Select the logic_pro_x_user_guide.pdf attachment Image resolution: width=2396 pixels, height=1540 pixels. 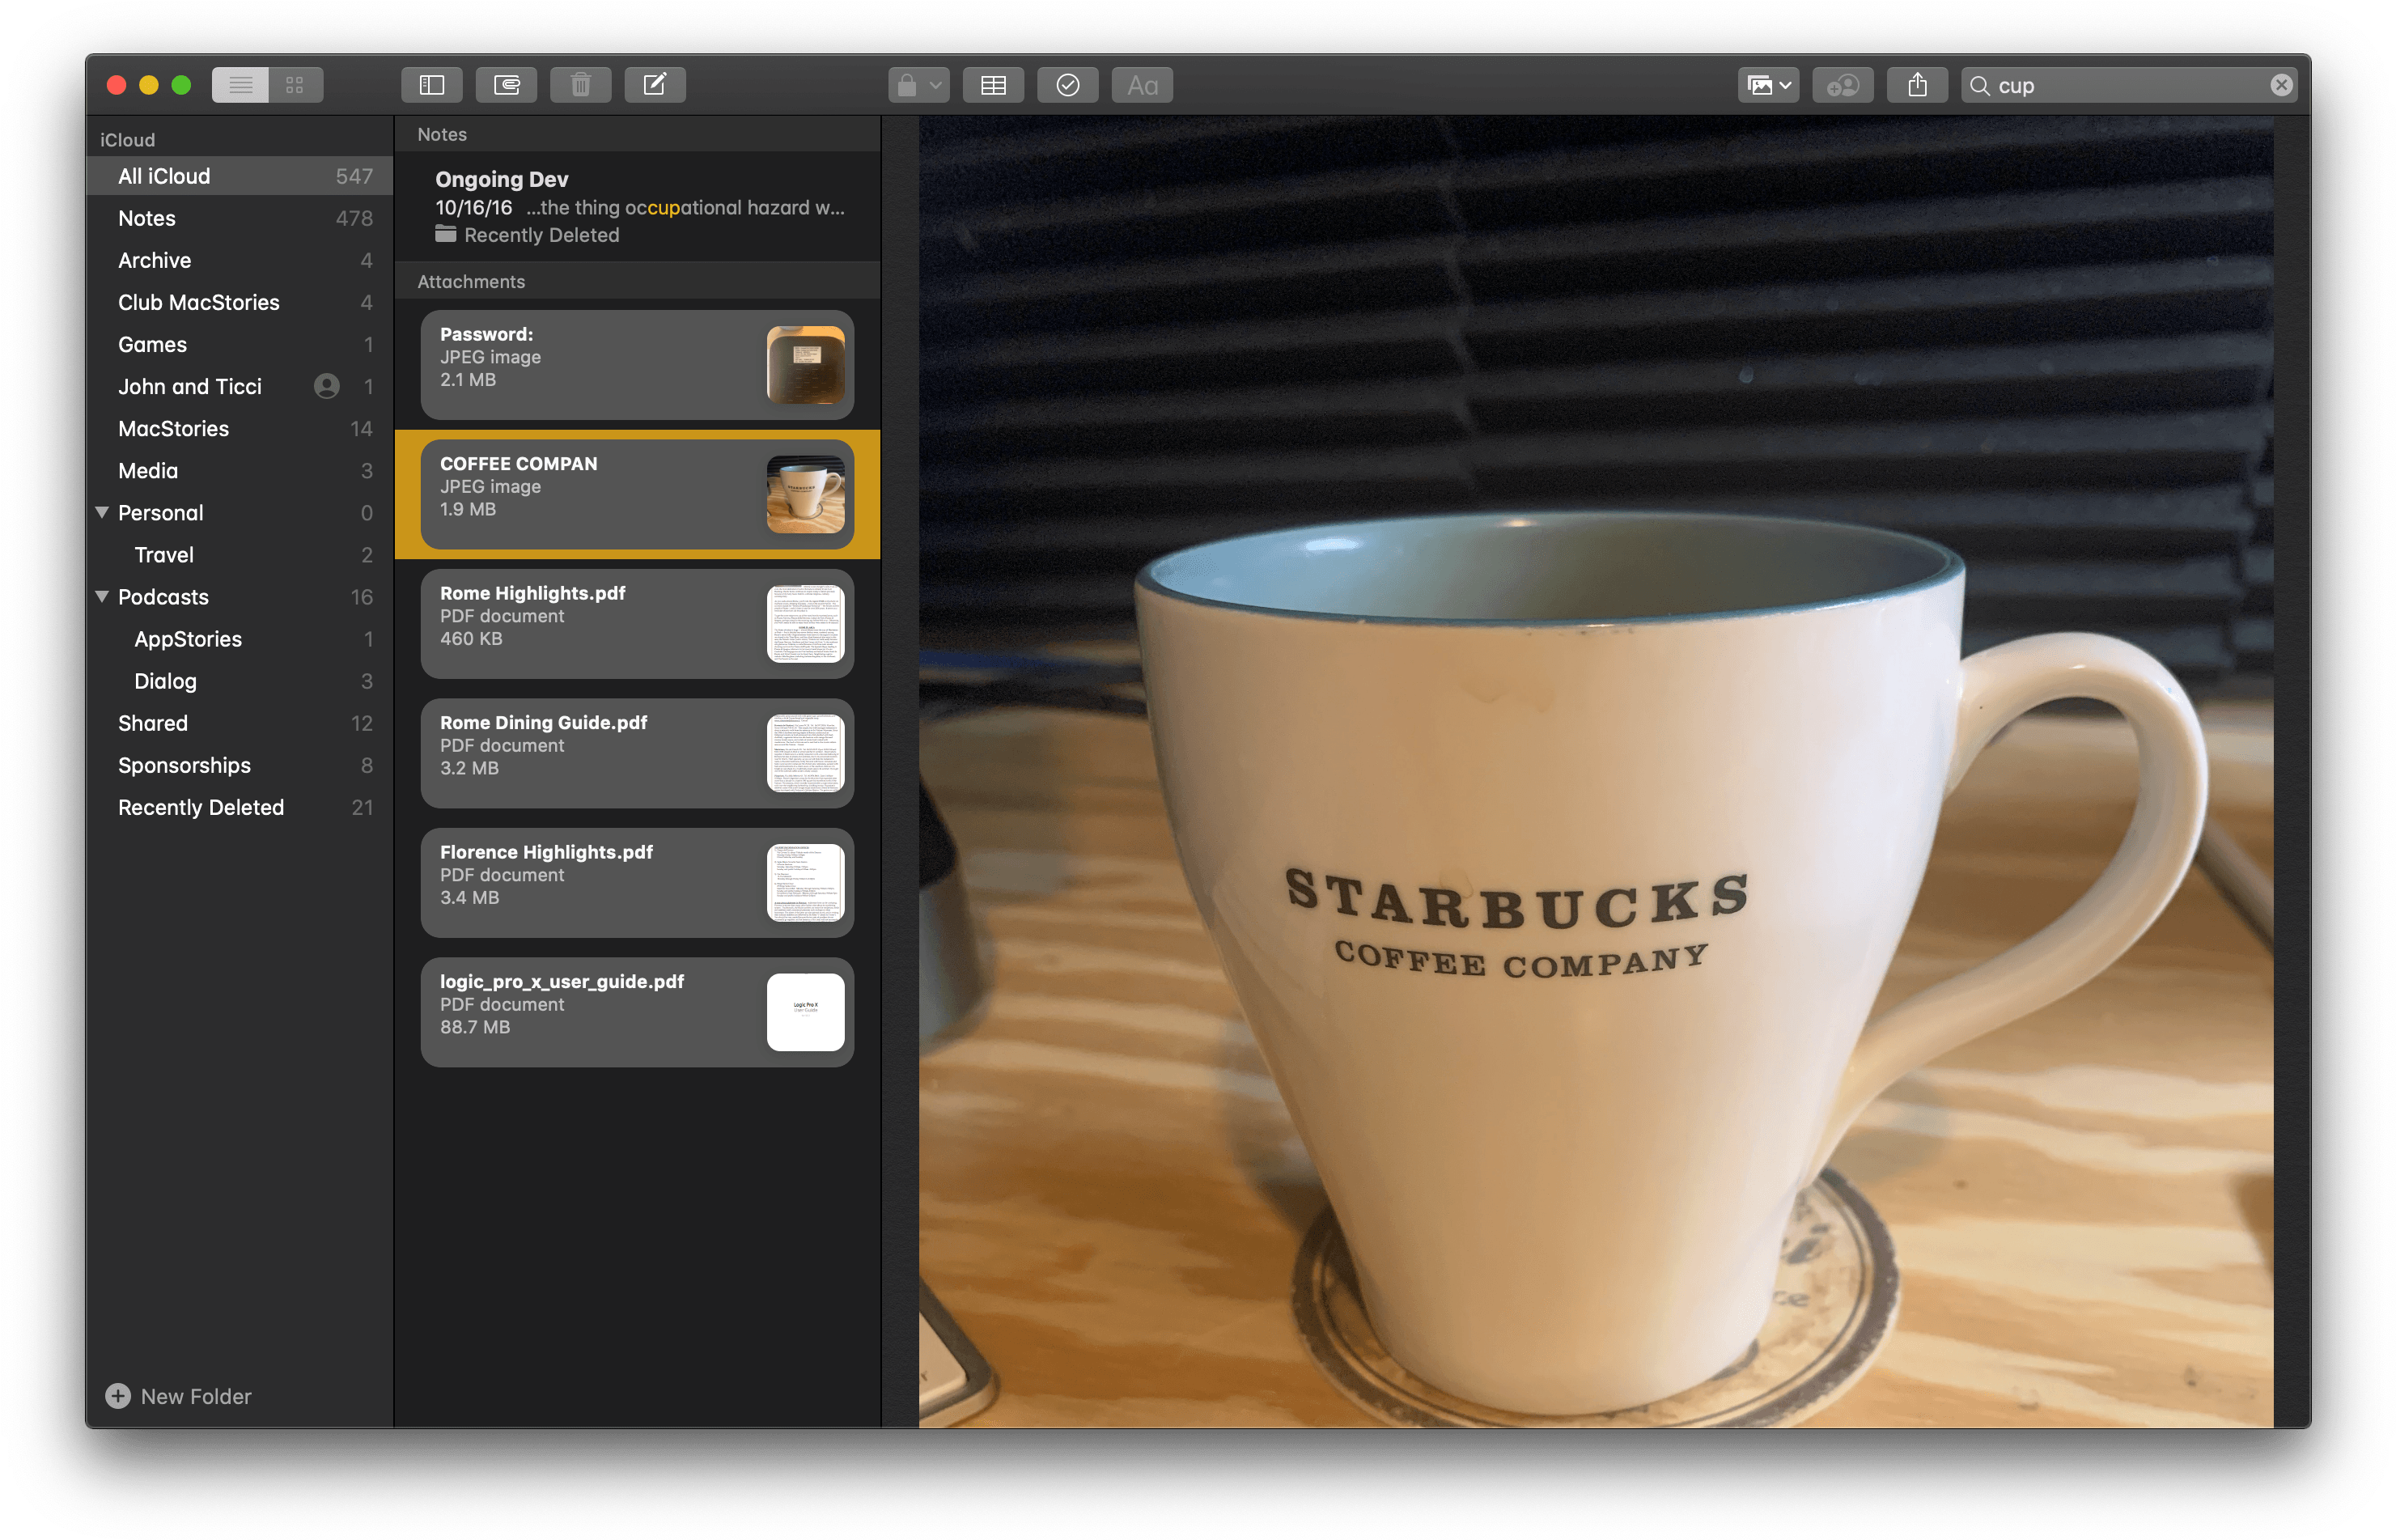point(638,1012)
